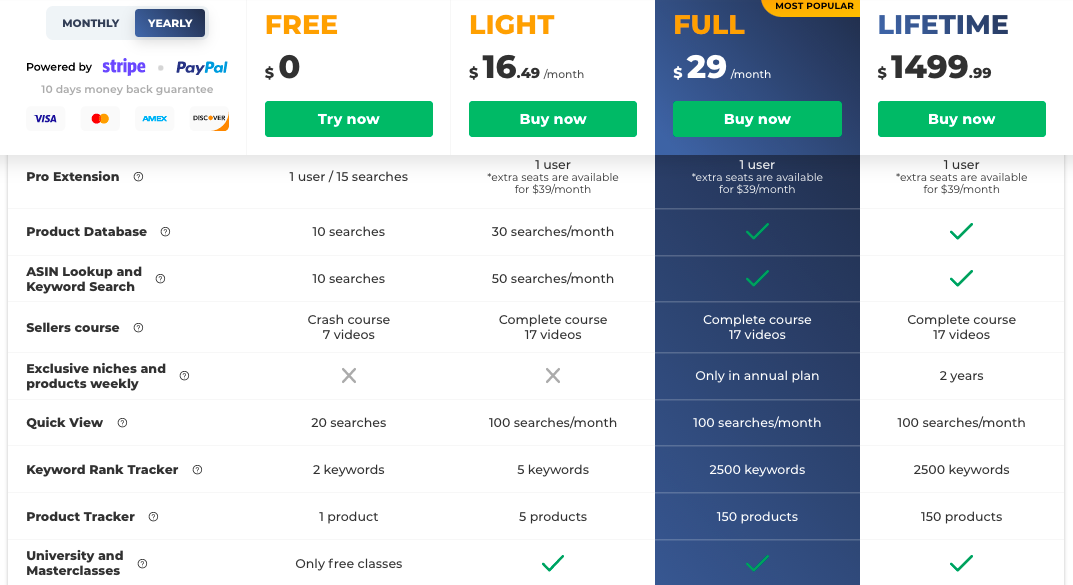Image resolution: width=1073 pixels, height=585 pixels.
Task: Click Buy now for the Light plan
Action: (x=553, y=119)
